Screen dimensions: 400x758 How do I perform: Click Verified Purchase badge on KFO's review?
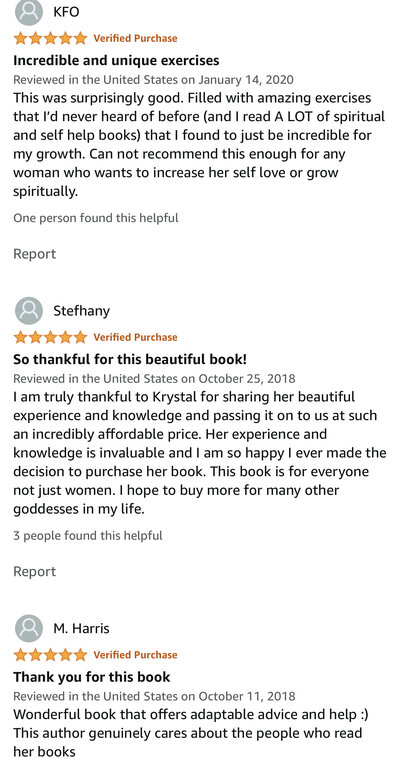click(x=135, y=38)
